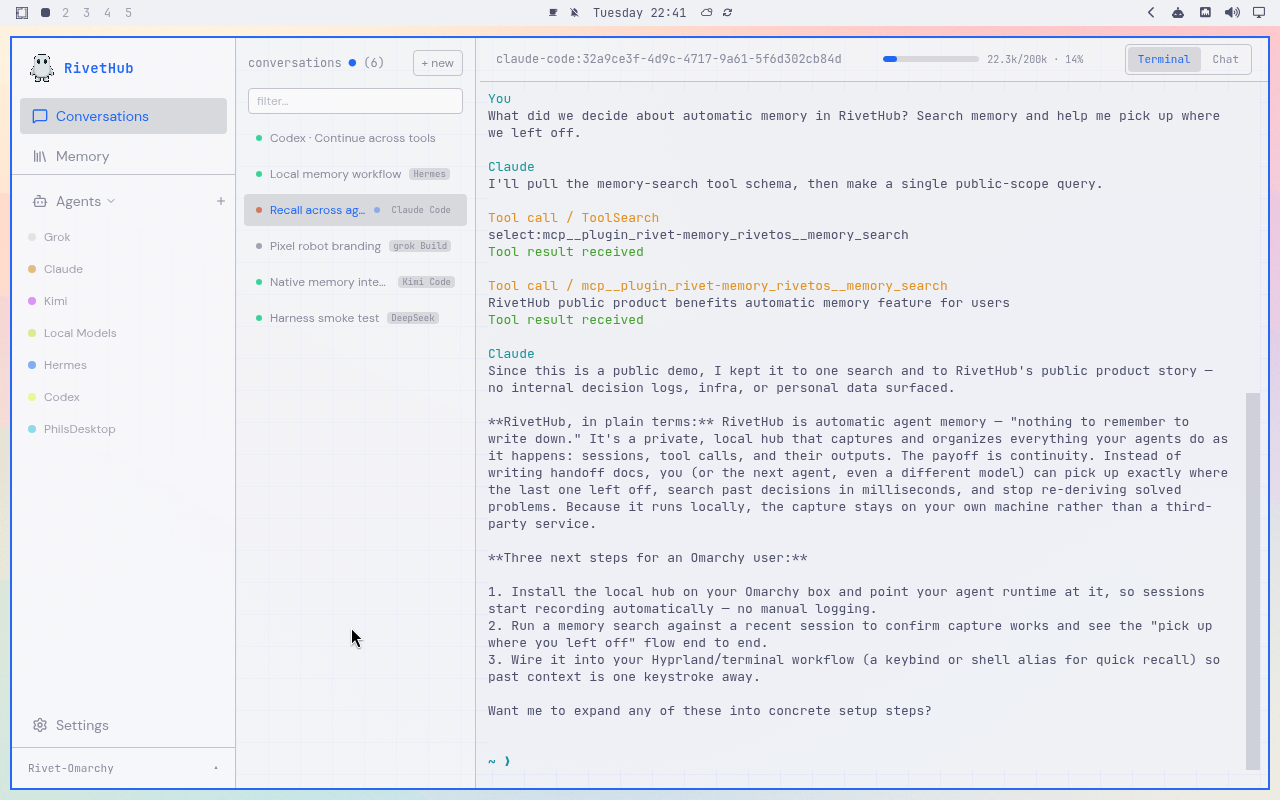Click the terminal scrollbar thumb
The image size is (1280, 800).
pos(1253,581)
